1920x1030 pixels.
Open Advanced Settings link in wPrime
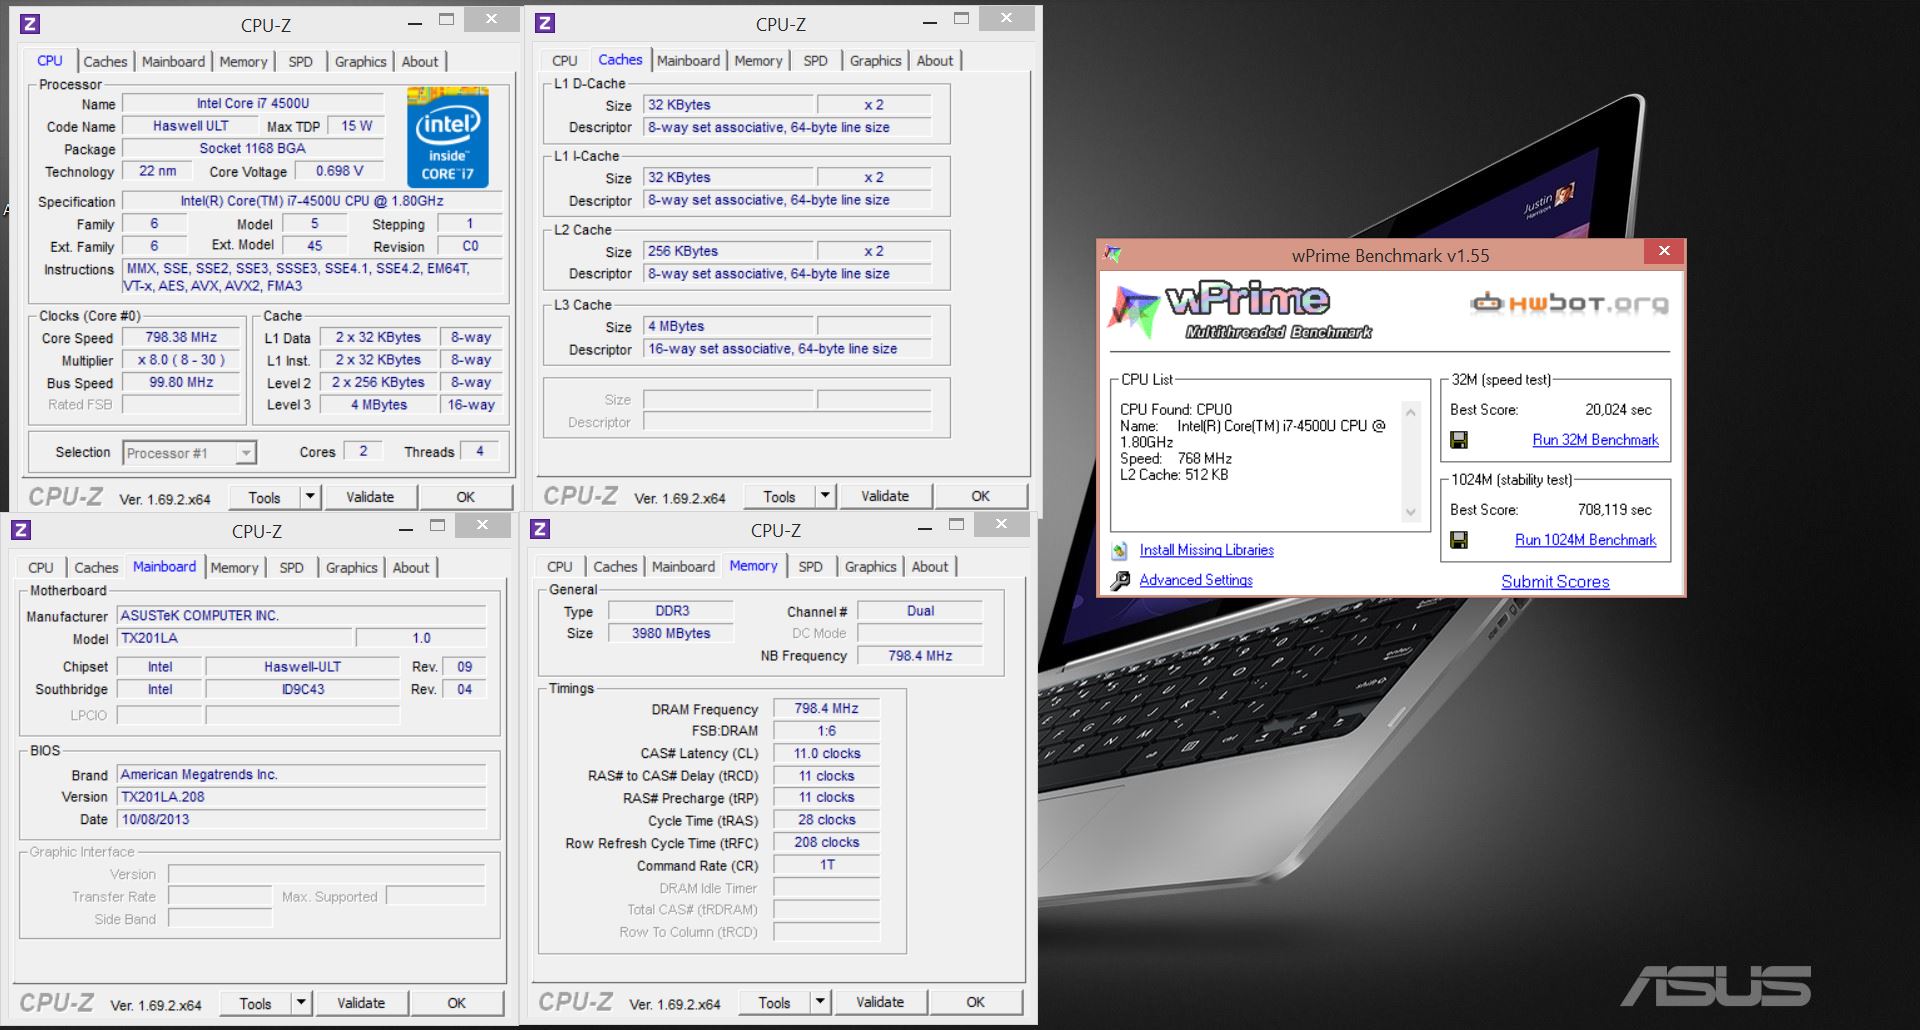coord(1196,580)
